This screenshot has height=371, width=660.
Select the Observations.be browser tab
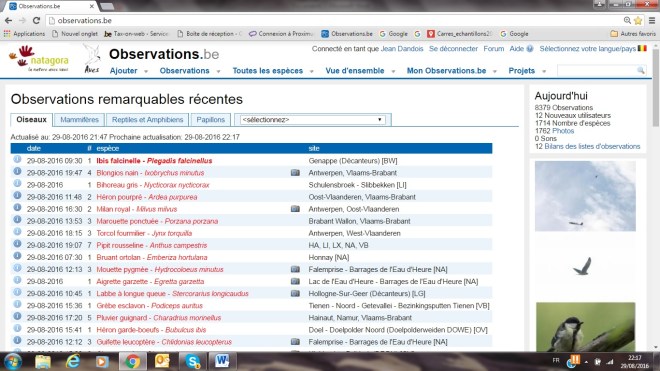pos(51,6)
